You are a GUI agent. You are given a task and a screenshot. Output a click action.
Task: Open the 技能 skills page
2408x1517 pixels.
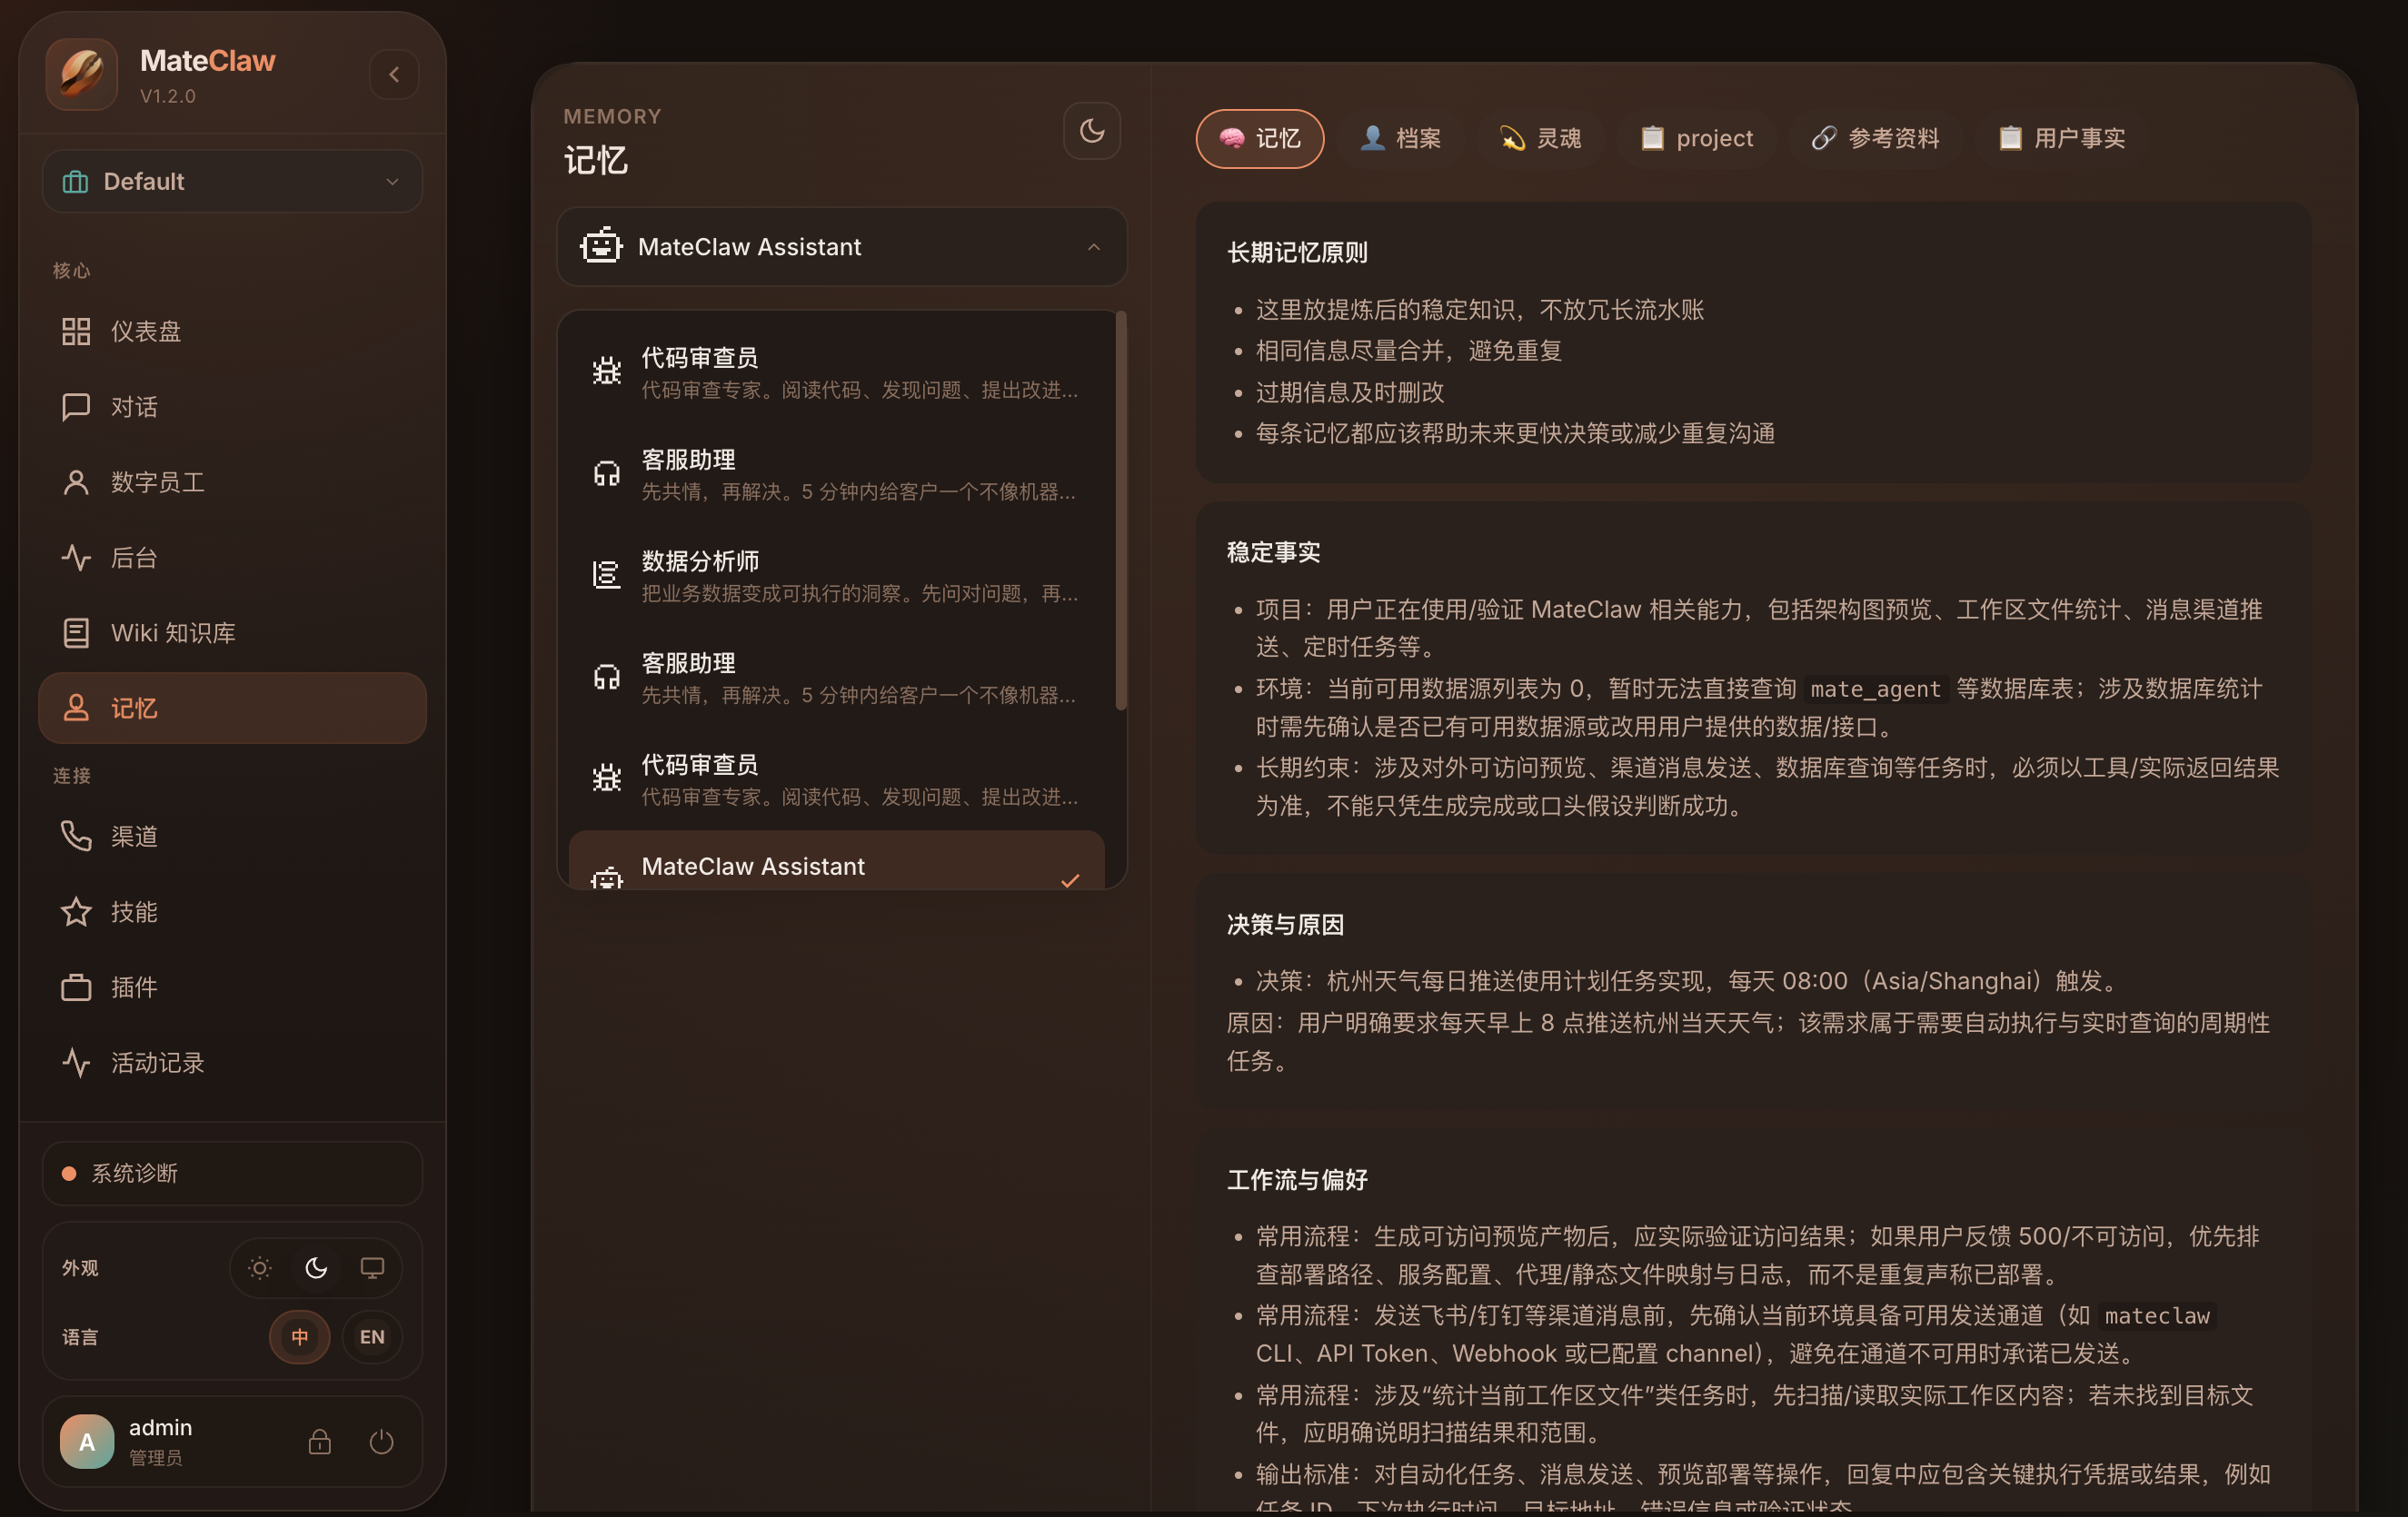pos(232,912)
